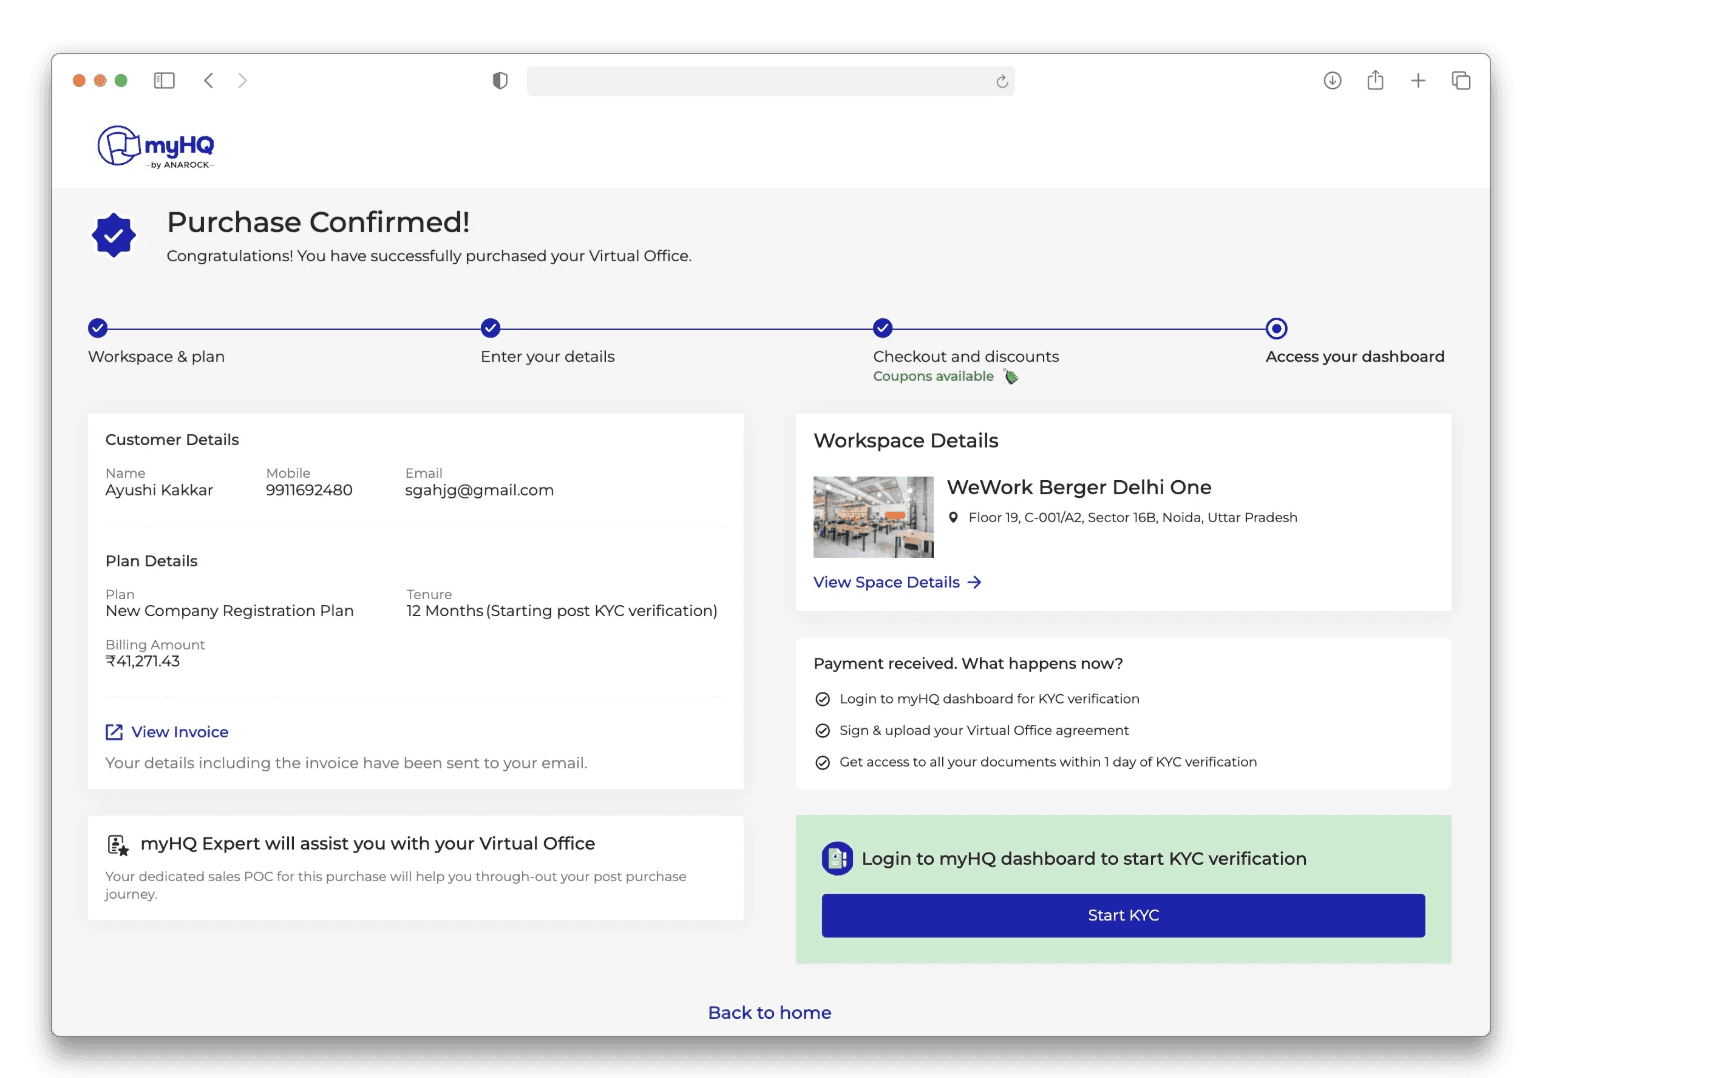Open the browser downloads icon
The width and height of the screenshot is (1731, 1078).
(1332, 80)
